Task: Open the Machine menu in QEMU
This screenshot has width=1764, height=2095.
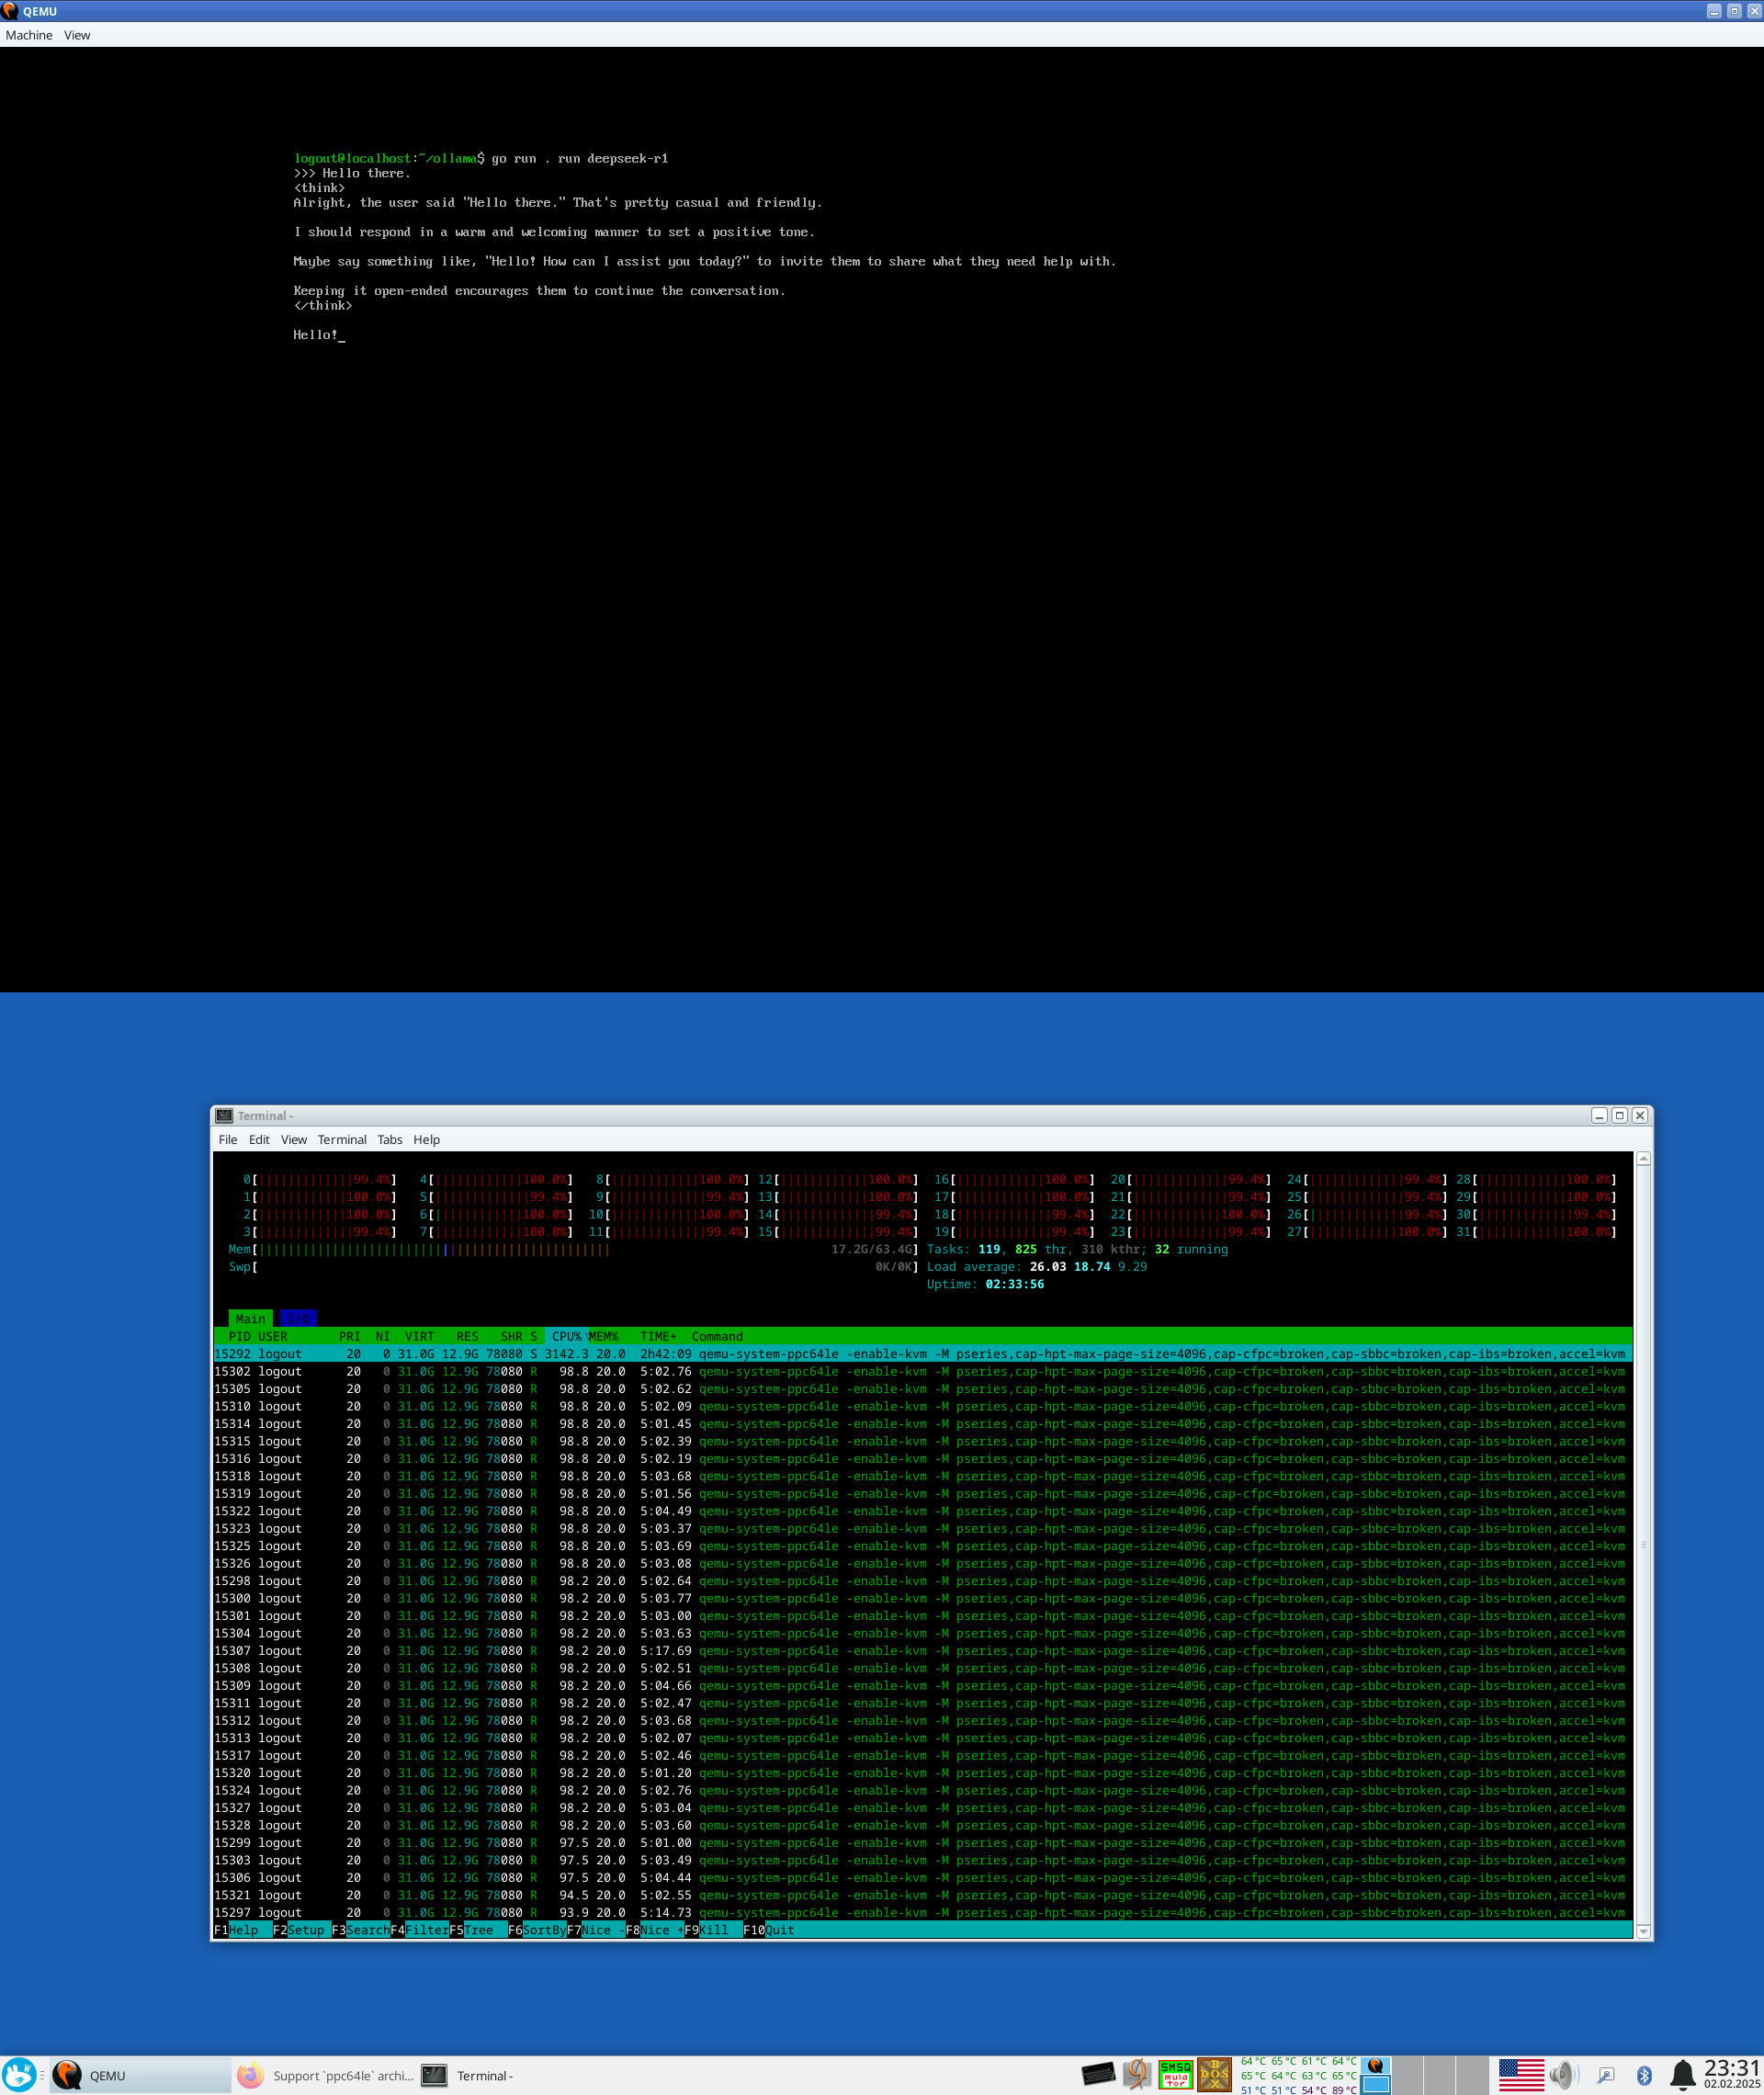Action: [29, 35]
